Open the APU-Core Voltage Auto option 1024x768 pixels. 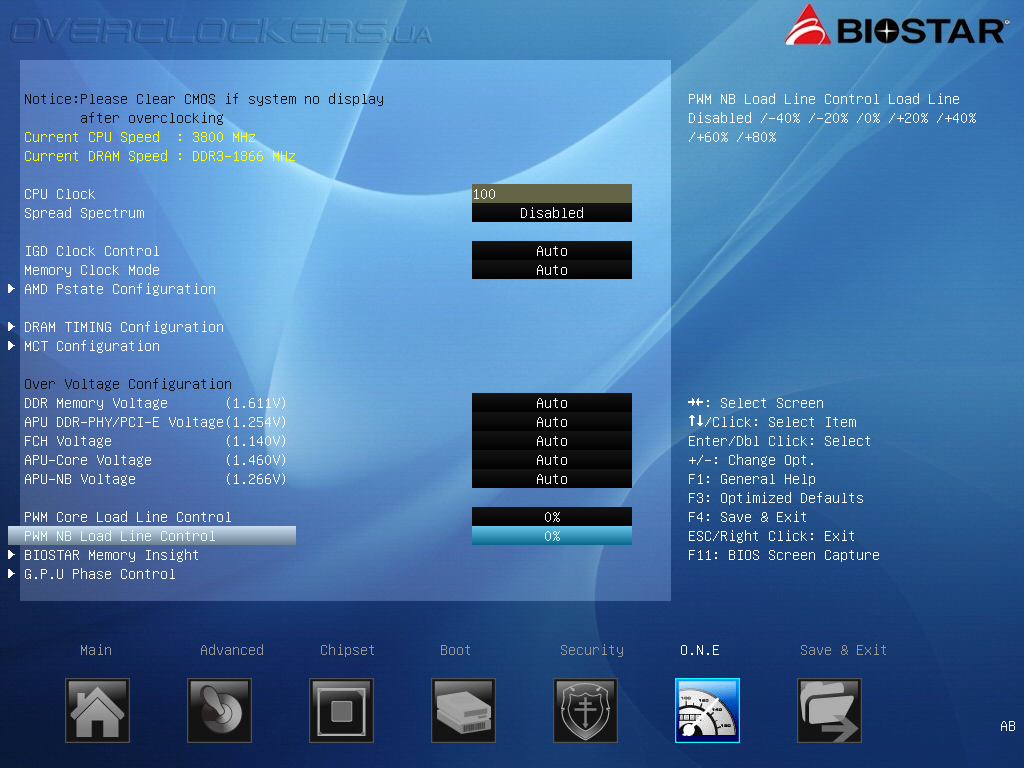(552, 460)
